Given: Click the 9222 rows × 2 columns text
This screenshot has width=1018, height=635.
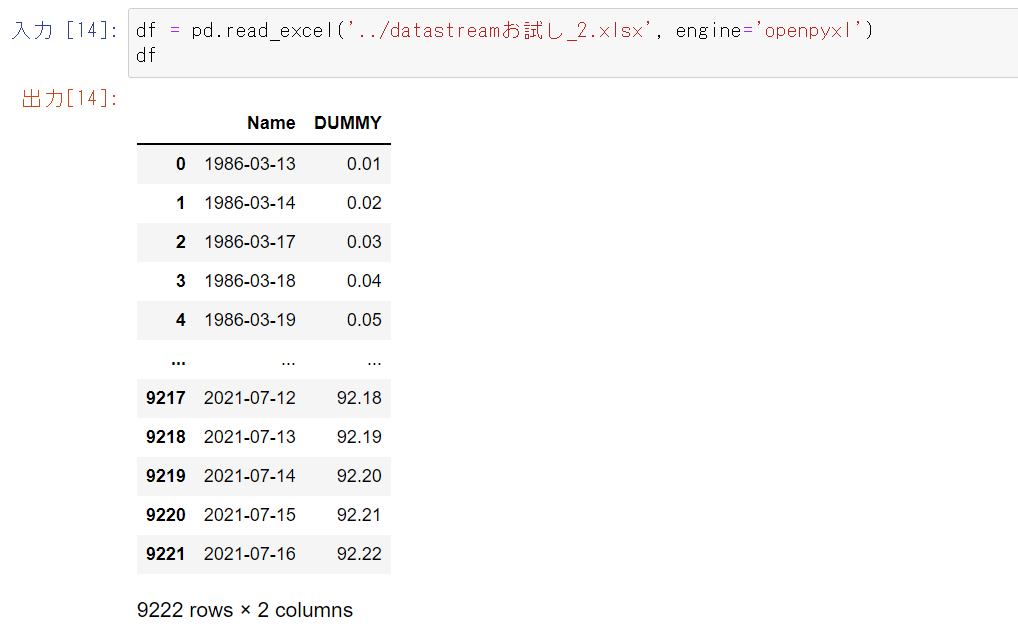Looking at the screenshot, I should click(245, 609).
